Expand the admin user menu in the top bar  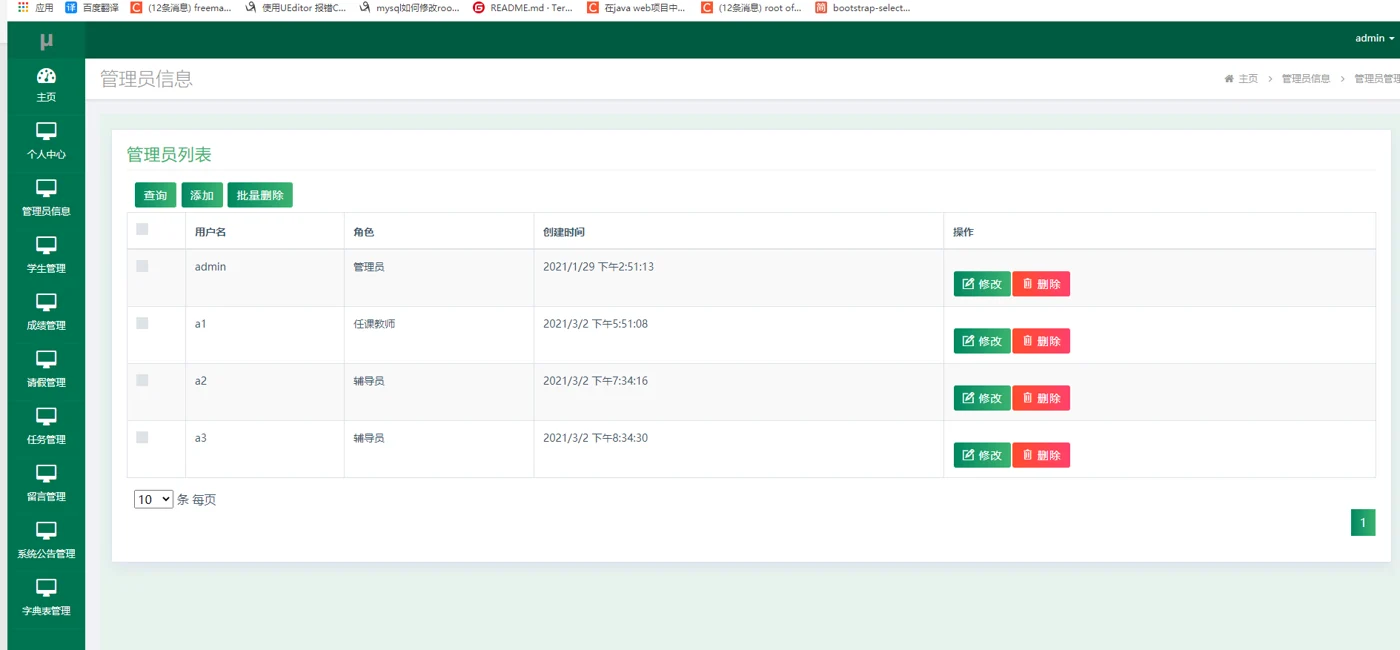point(1374,38)
